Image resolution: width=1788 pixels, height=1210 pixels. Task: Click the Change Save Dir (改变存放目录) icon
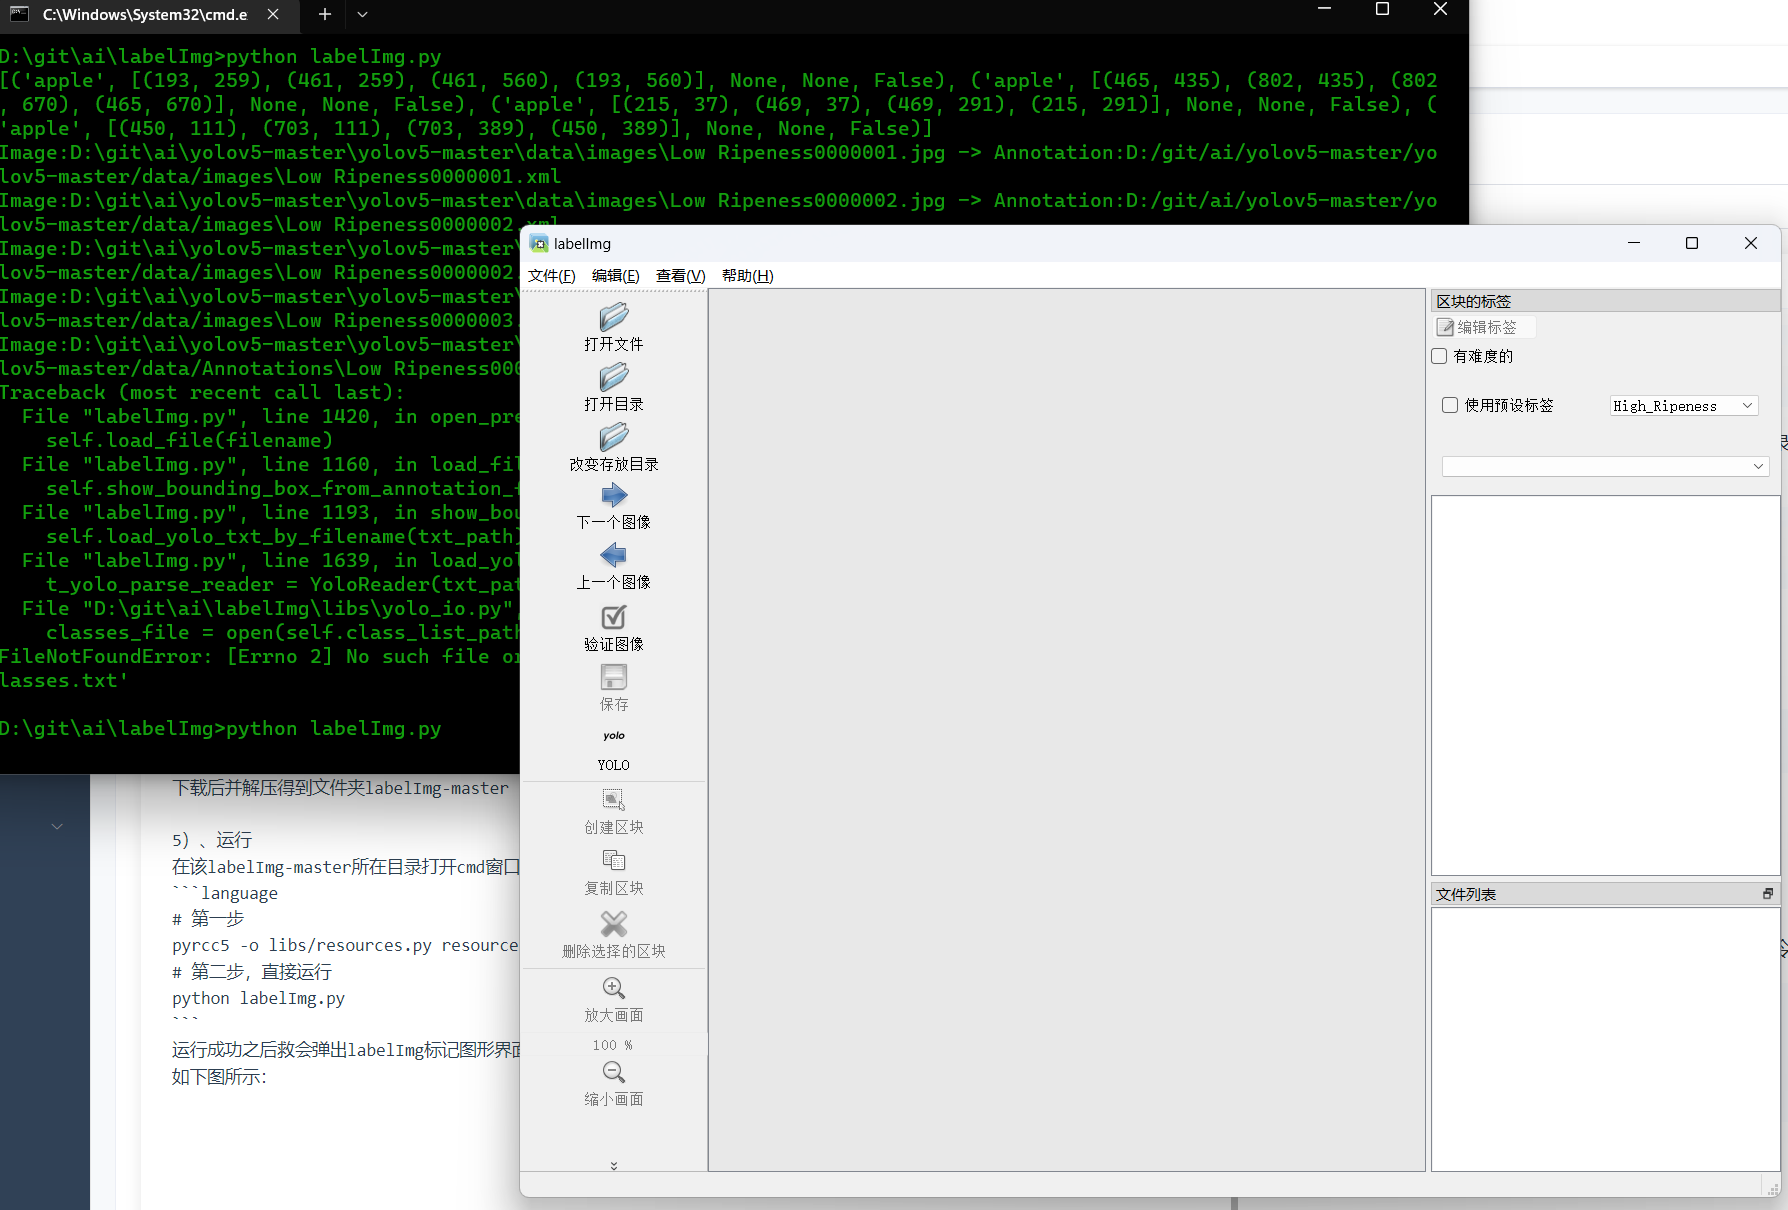[x=613, y=438]
